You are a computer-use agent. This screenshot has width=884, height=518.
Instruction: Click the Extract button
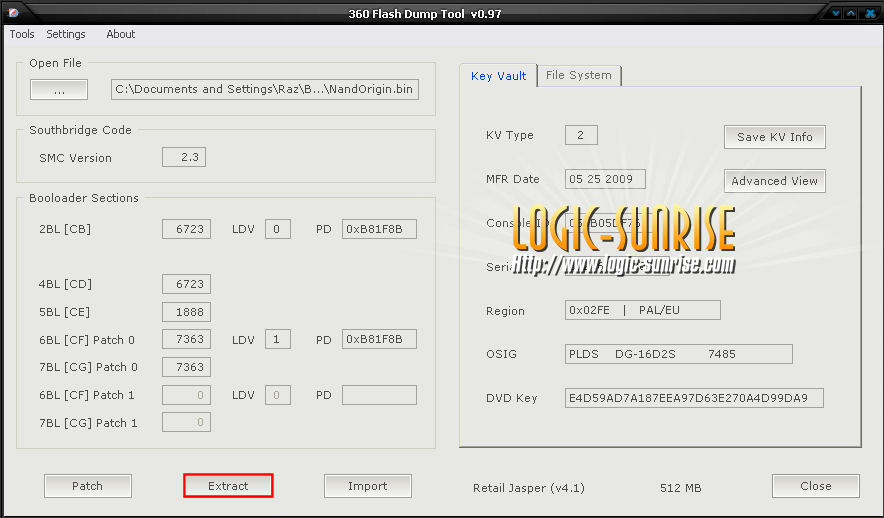(228, 486)
